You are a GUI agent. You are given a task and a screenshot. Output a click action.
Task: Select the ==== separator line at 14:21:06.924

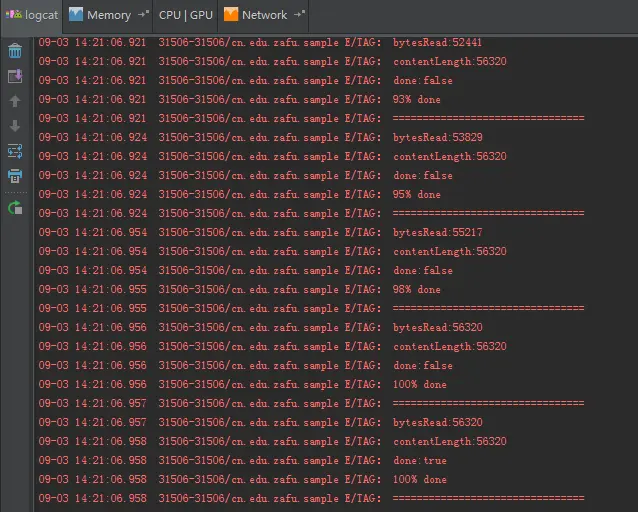(312, 213)
